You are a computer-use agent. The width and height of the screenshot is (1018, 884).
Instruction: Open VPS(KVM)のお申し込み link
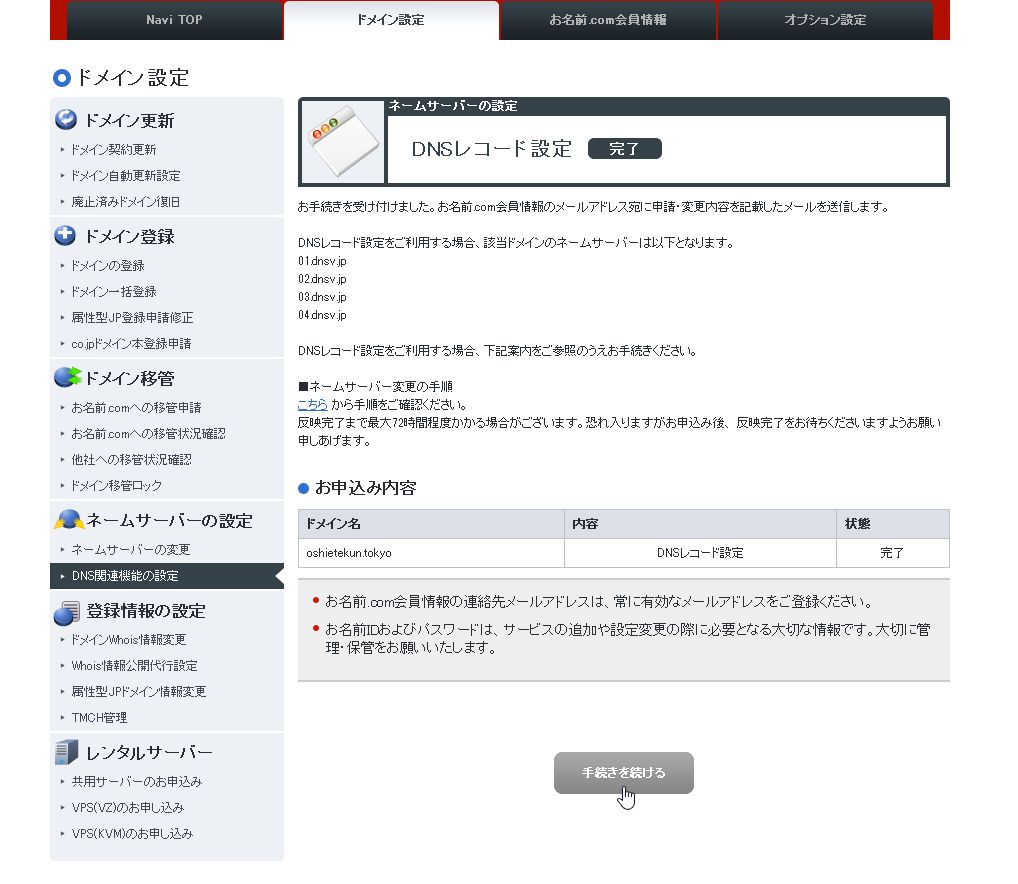pyautogui.click(x=132, y=833)
